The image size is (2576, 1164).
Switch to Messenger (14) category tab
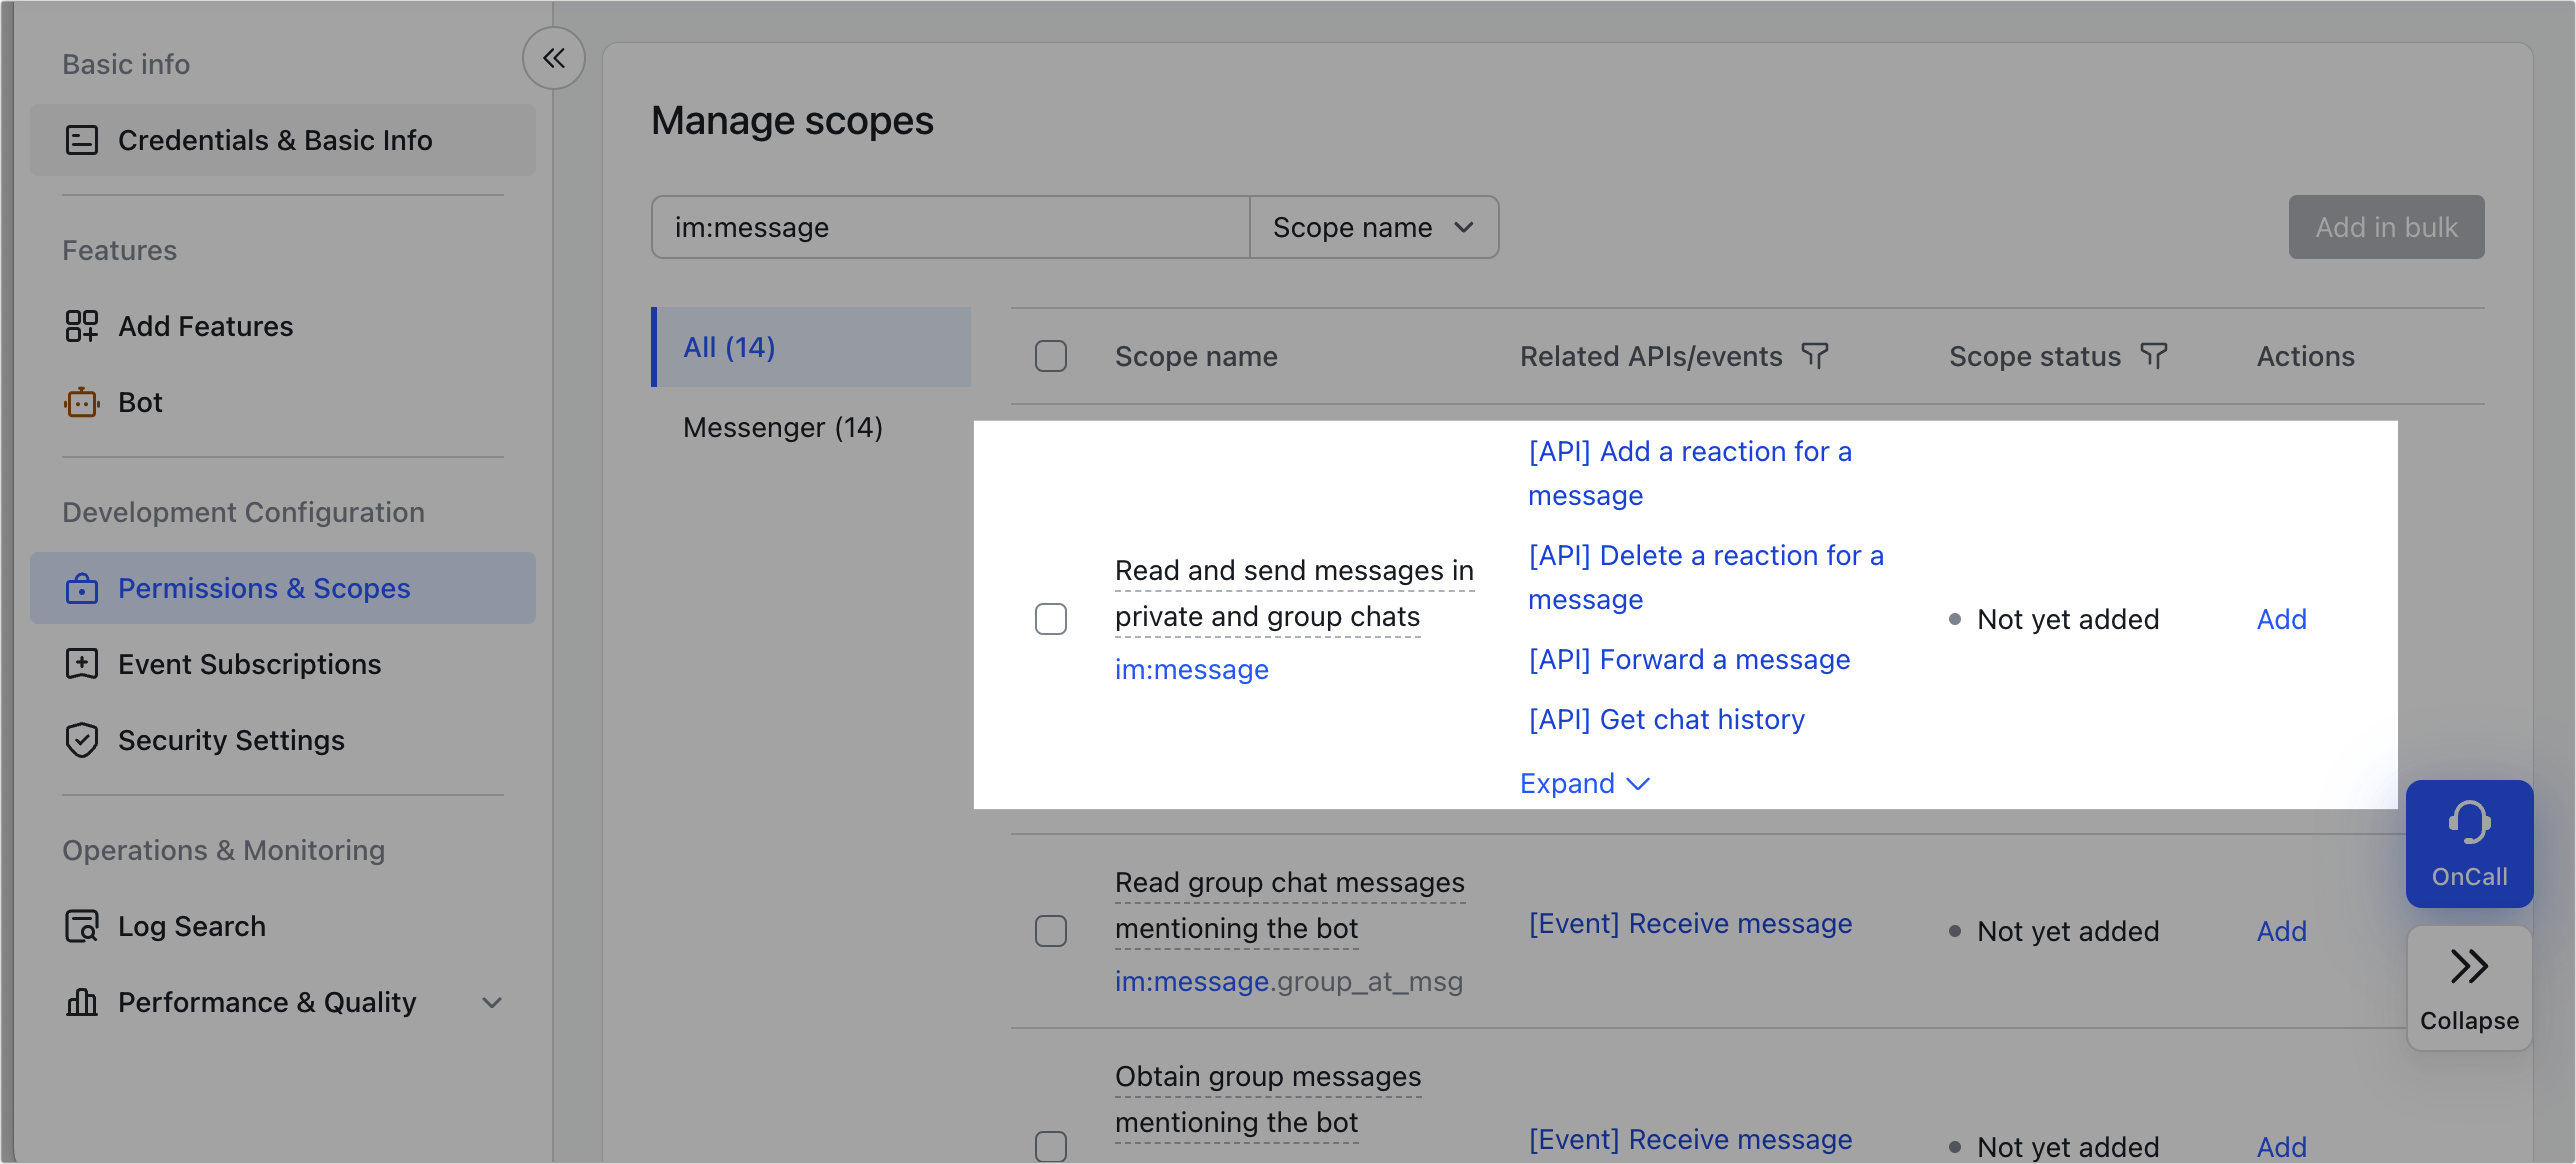click(782, 427)
